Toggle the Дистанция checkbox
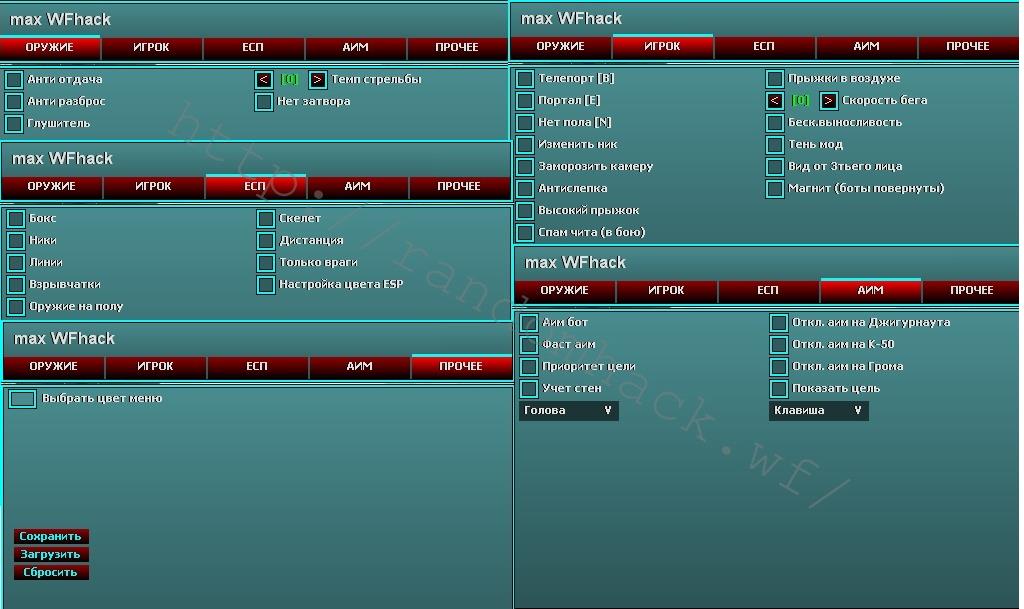Image resolution: width=1024 pixels, height=609 pixels. [266, 241]
